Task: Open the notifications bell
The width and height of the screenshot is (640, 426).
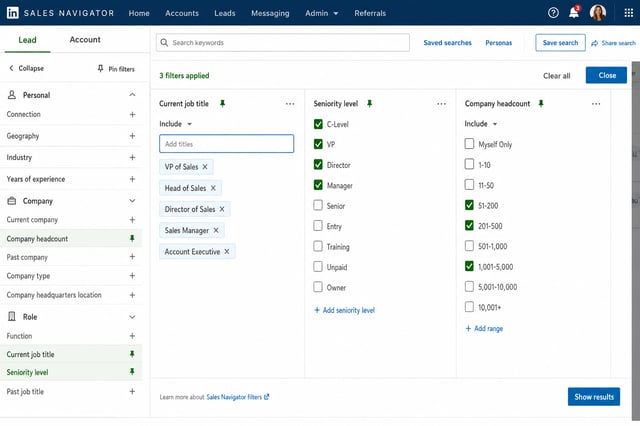Action: 574,13
